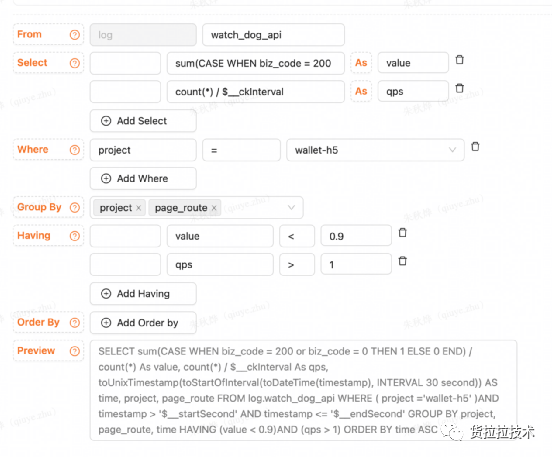Delete the select row aliased value
Viewport: 552px width, 457px height.
459,60
